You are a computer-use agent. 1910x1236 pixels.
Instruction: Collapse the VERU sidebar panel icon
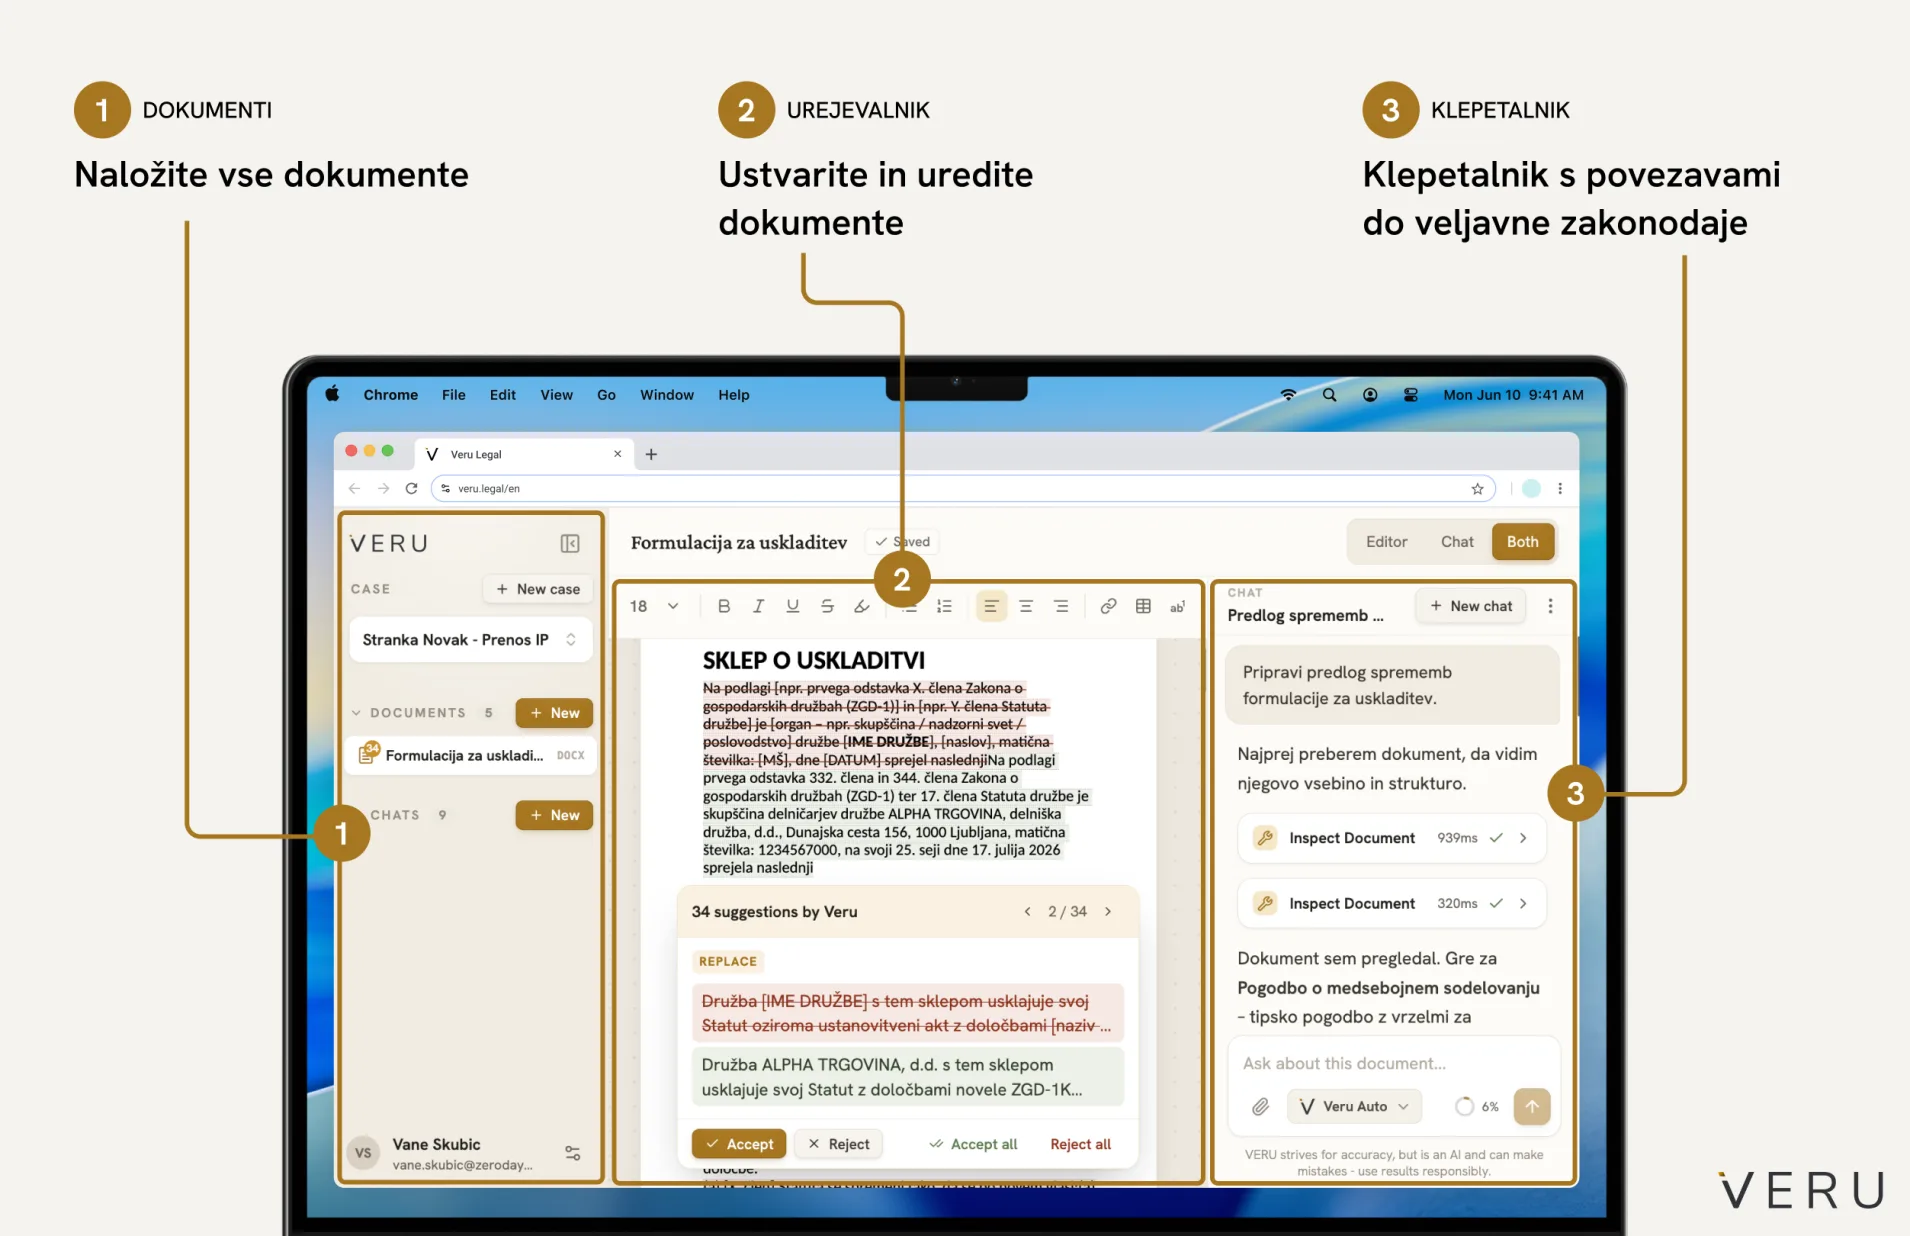pos(570,543)
